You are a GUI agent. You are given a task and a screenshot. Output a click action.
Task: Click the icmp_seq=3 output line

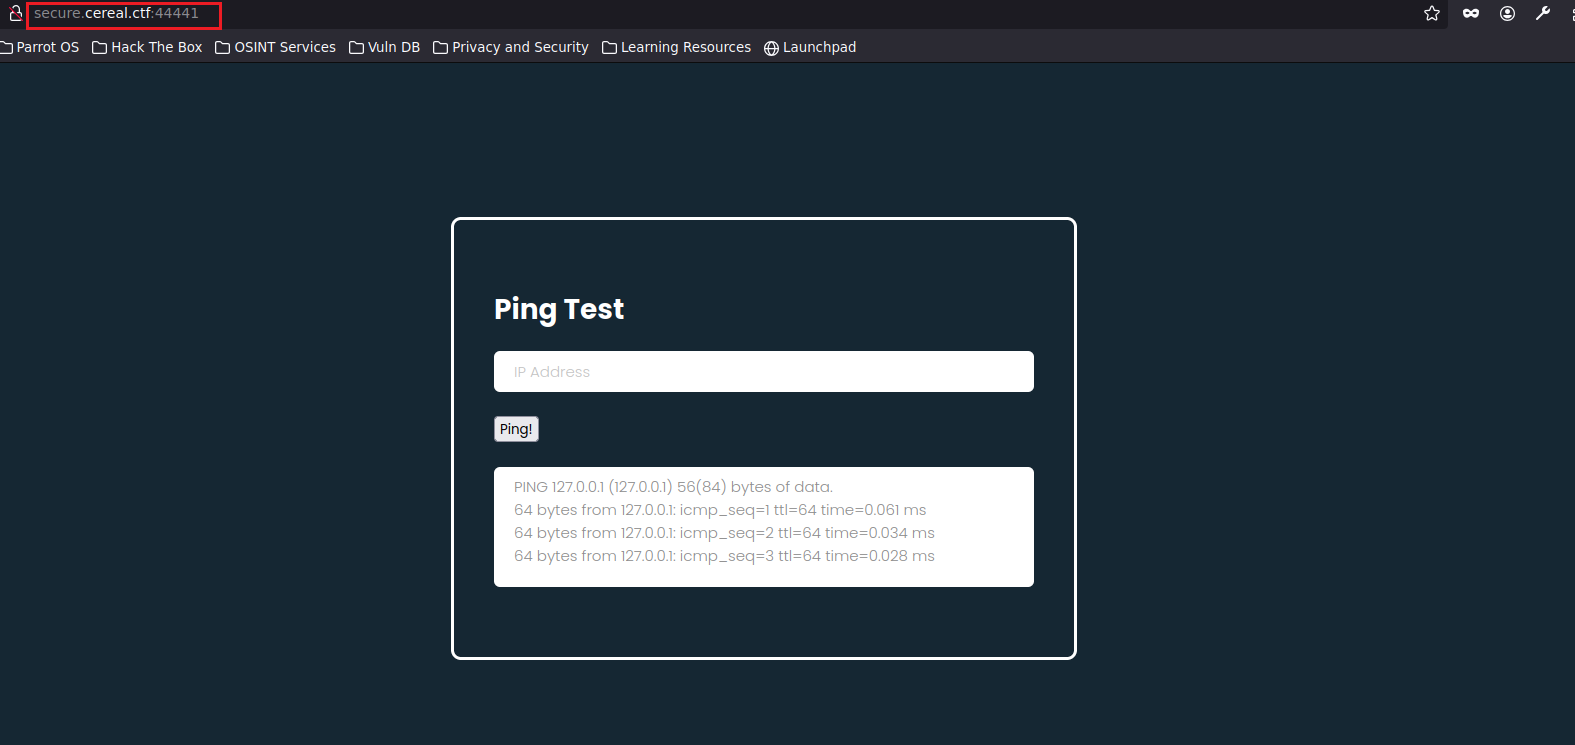click(x=724, y=556)
